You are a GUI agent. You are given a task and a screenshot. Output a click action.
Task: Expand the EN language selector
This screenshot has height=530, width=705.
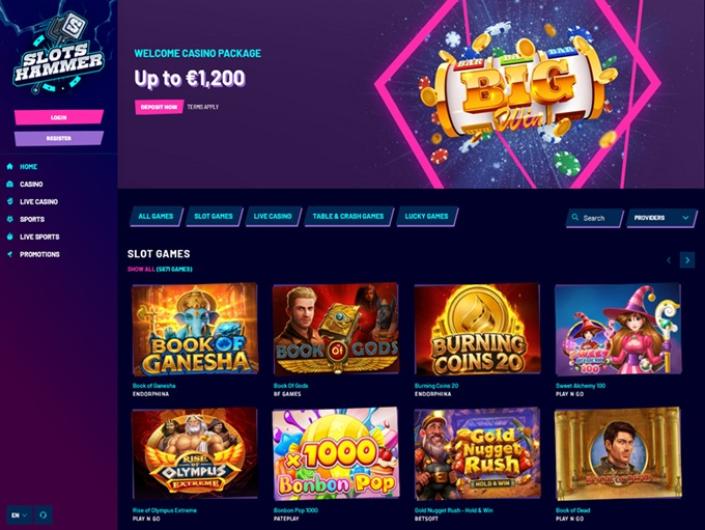[19, 515]
